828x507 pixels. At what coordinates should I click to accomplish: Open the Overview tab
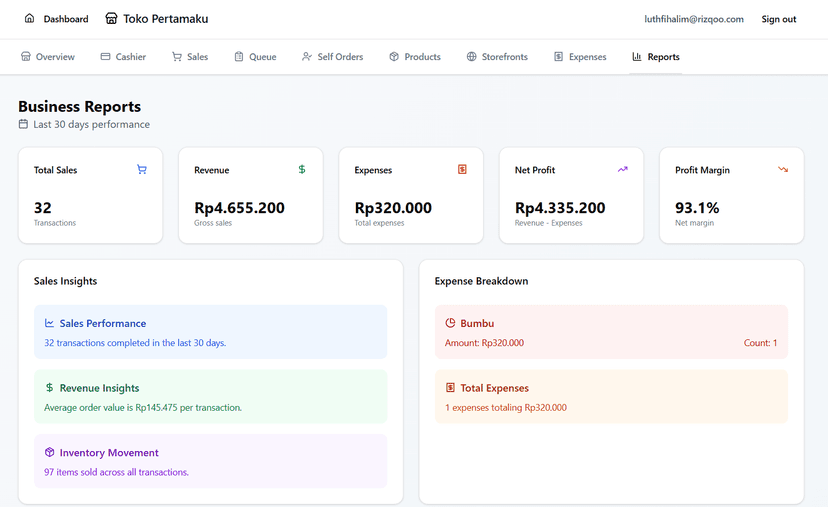pyautogui.click(x=48, y=57)
